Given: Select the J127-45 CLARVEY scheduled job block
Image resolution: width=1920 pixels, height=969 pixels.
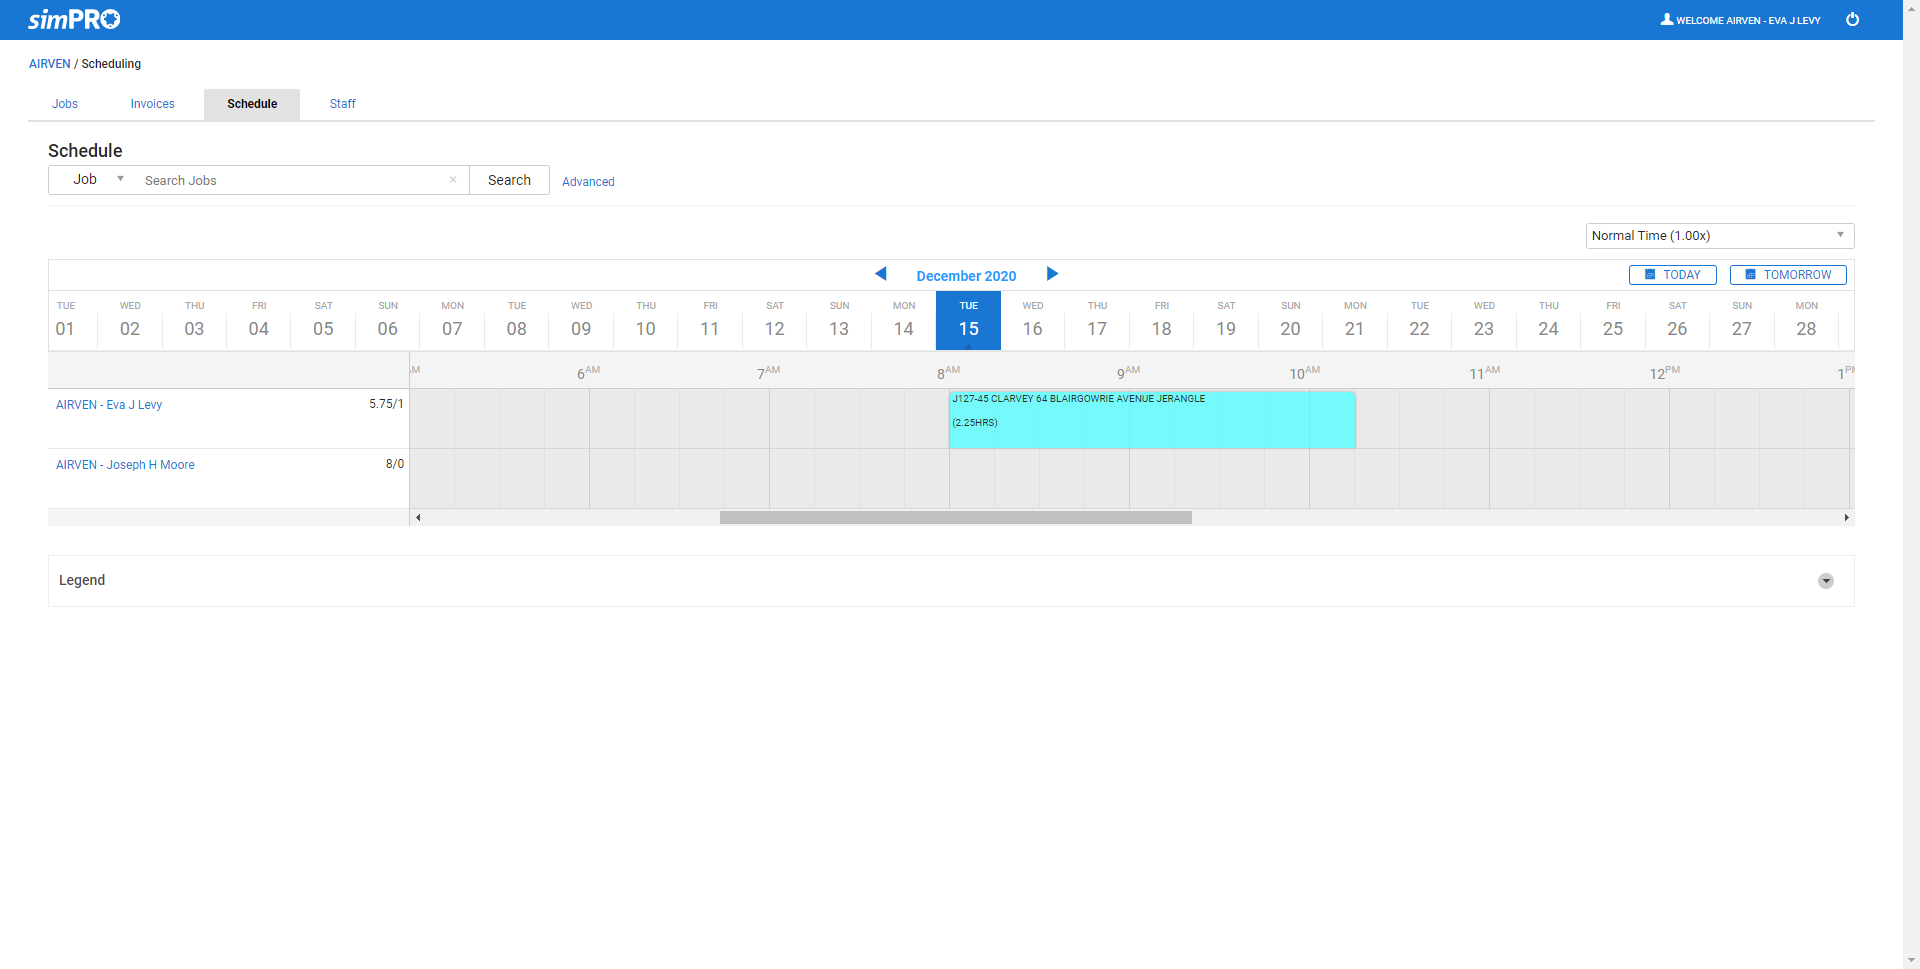Looking at the screenshot, I should (x=1151, y=419).
